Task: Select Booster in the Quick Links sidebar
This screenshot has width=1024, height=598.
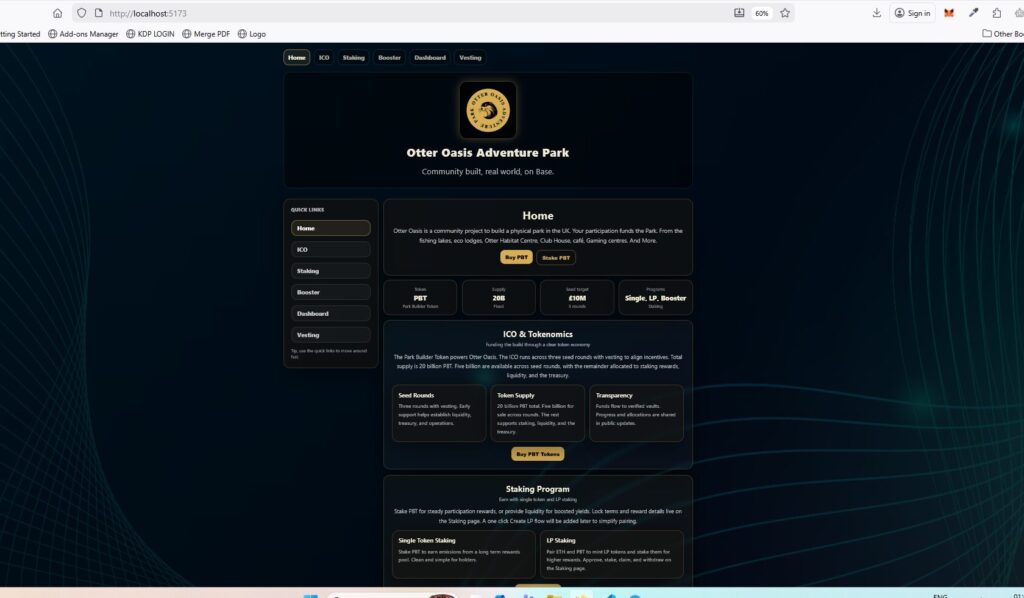Action: coord(330,292)
